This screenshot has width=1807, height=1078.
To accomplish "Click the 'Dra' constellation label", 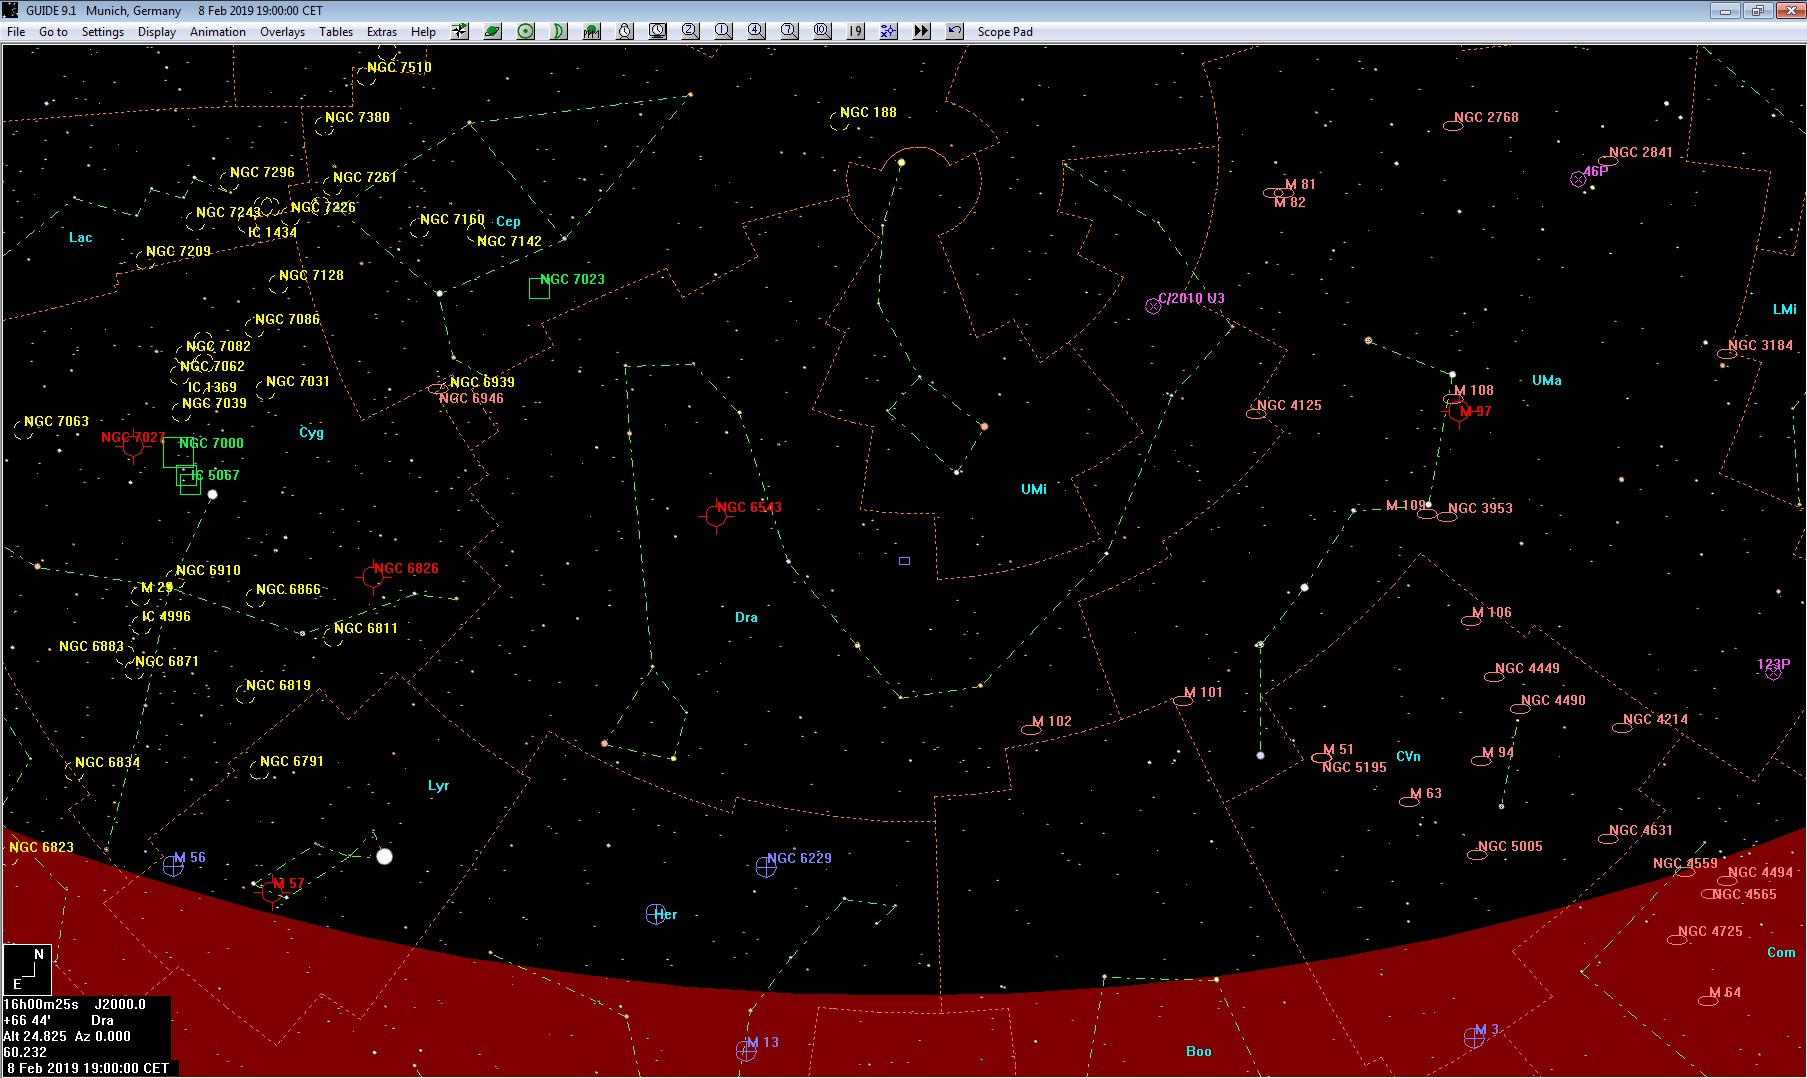I will (x=746, y=617).
